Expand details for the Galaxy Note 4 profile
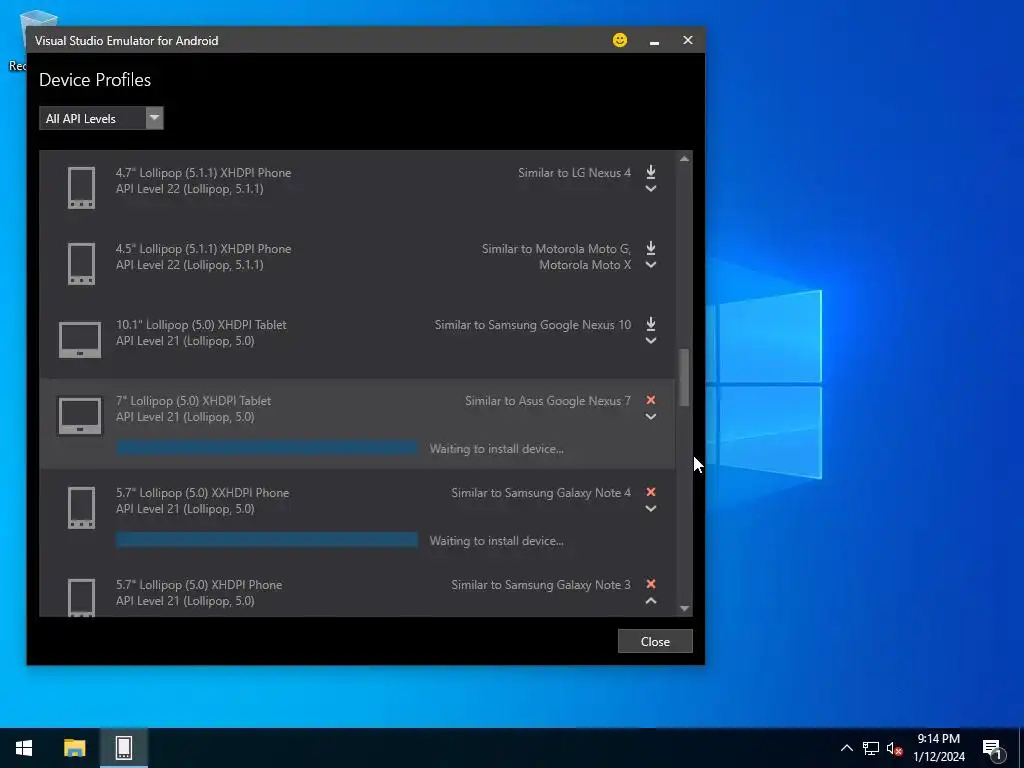 point(650,509)
